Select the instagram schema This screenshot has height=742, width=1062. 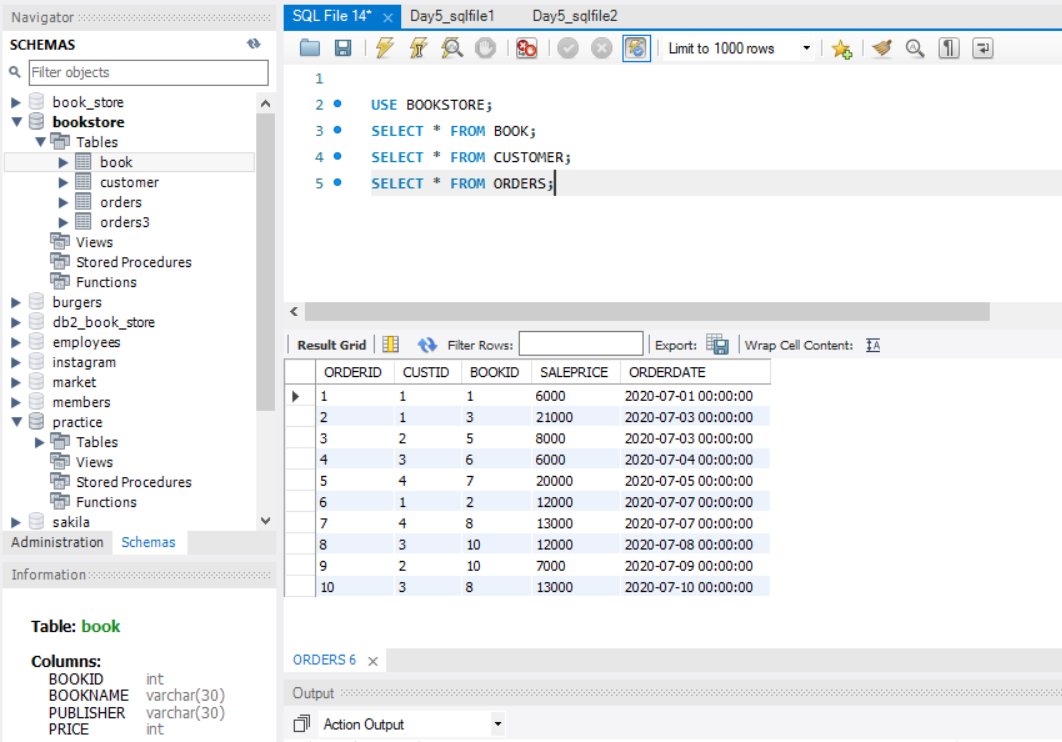[84, 362]
